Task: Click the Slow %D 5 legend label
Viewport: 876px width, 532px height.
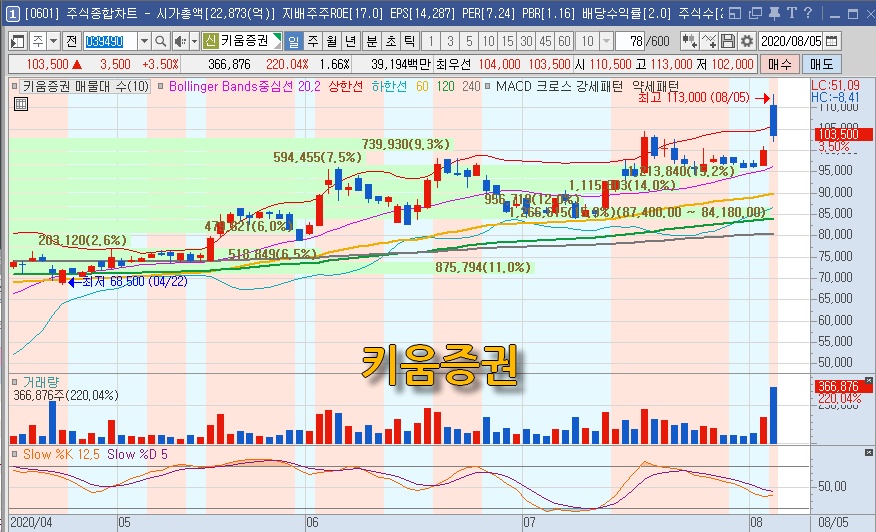Action: pos(137,455)
